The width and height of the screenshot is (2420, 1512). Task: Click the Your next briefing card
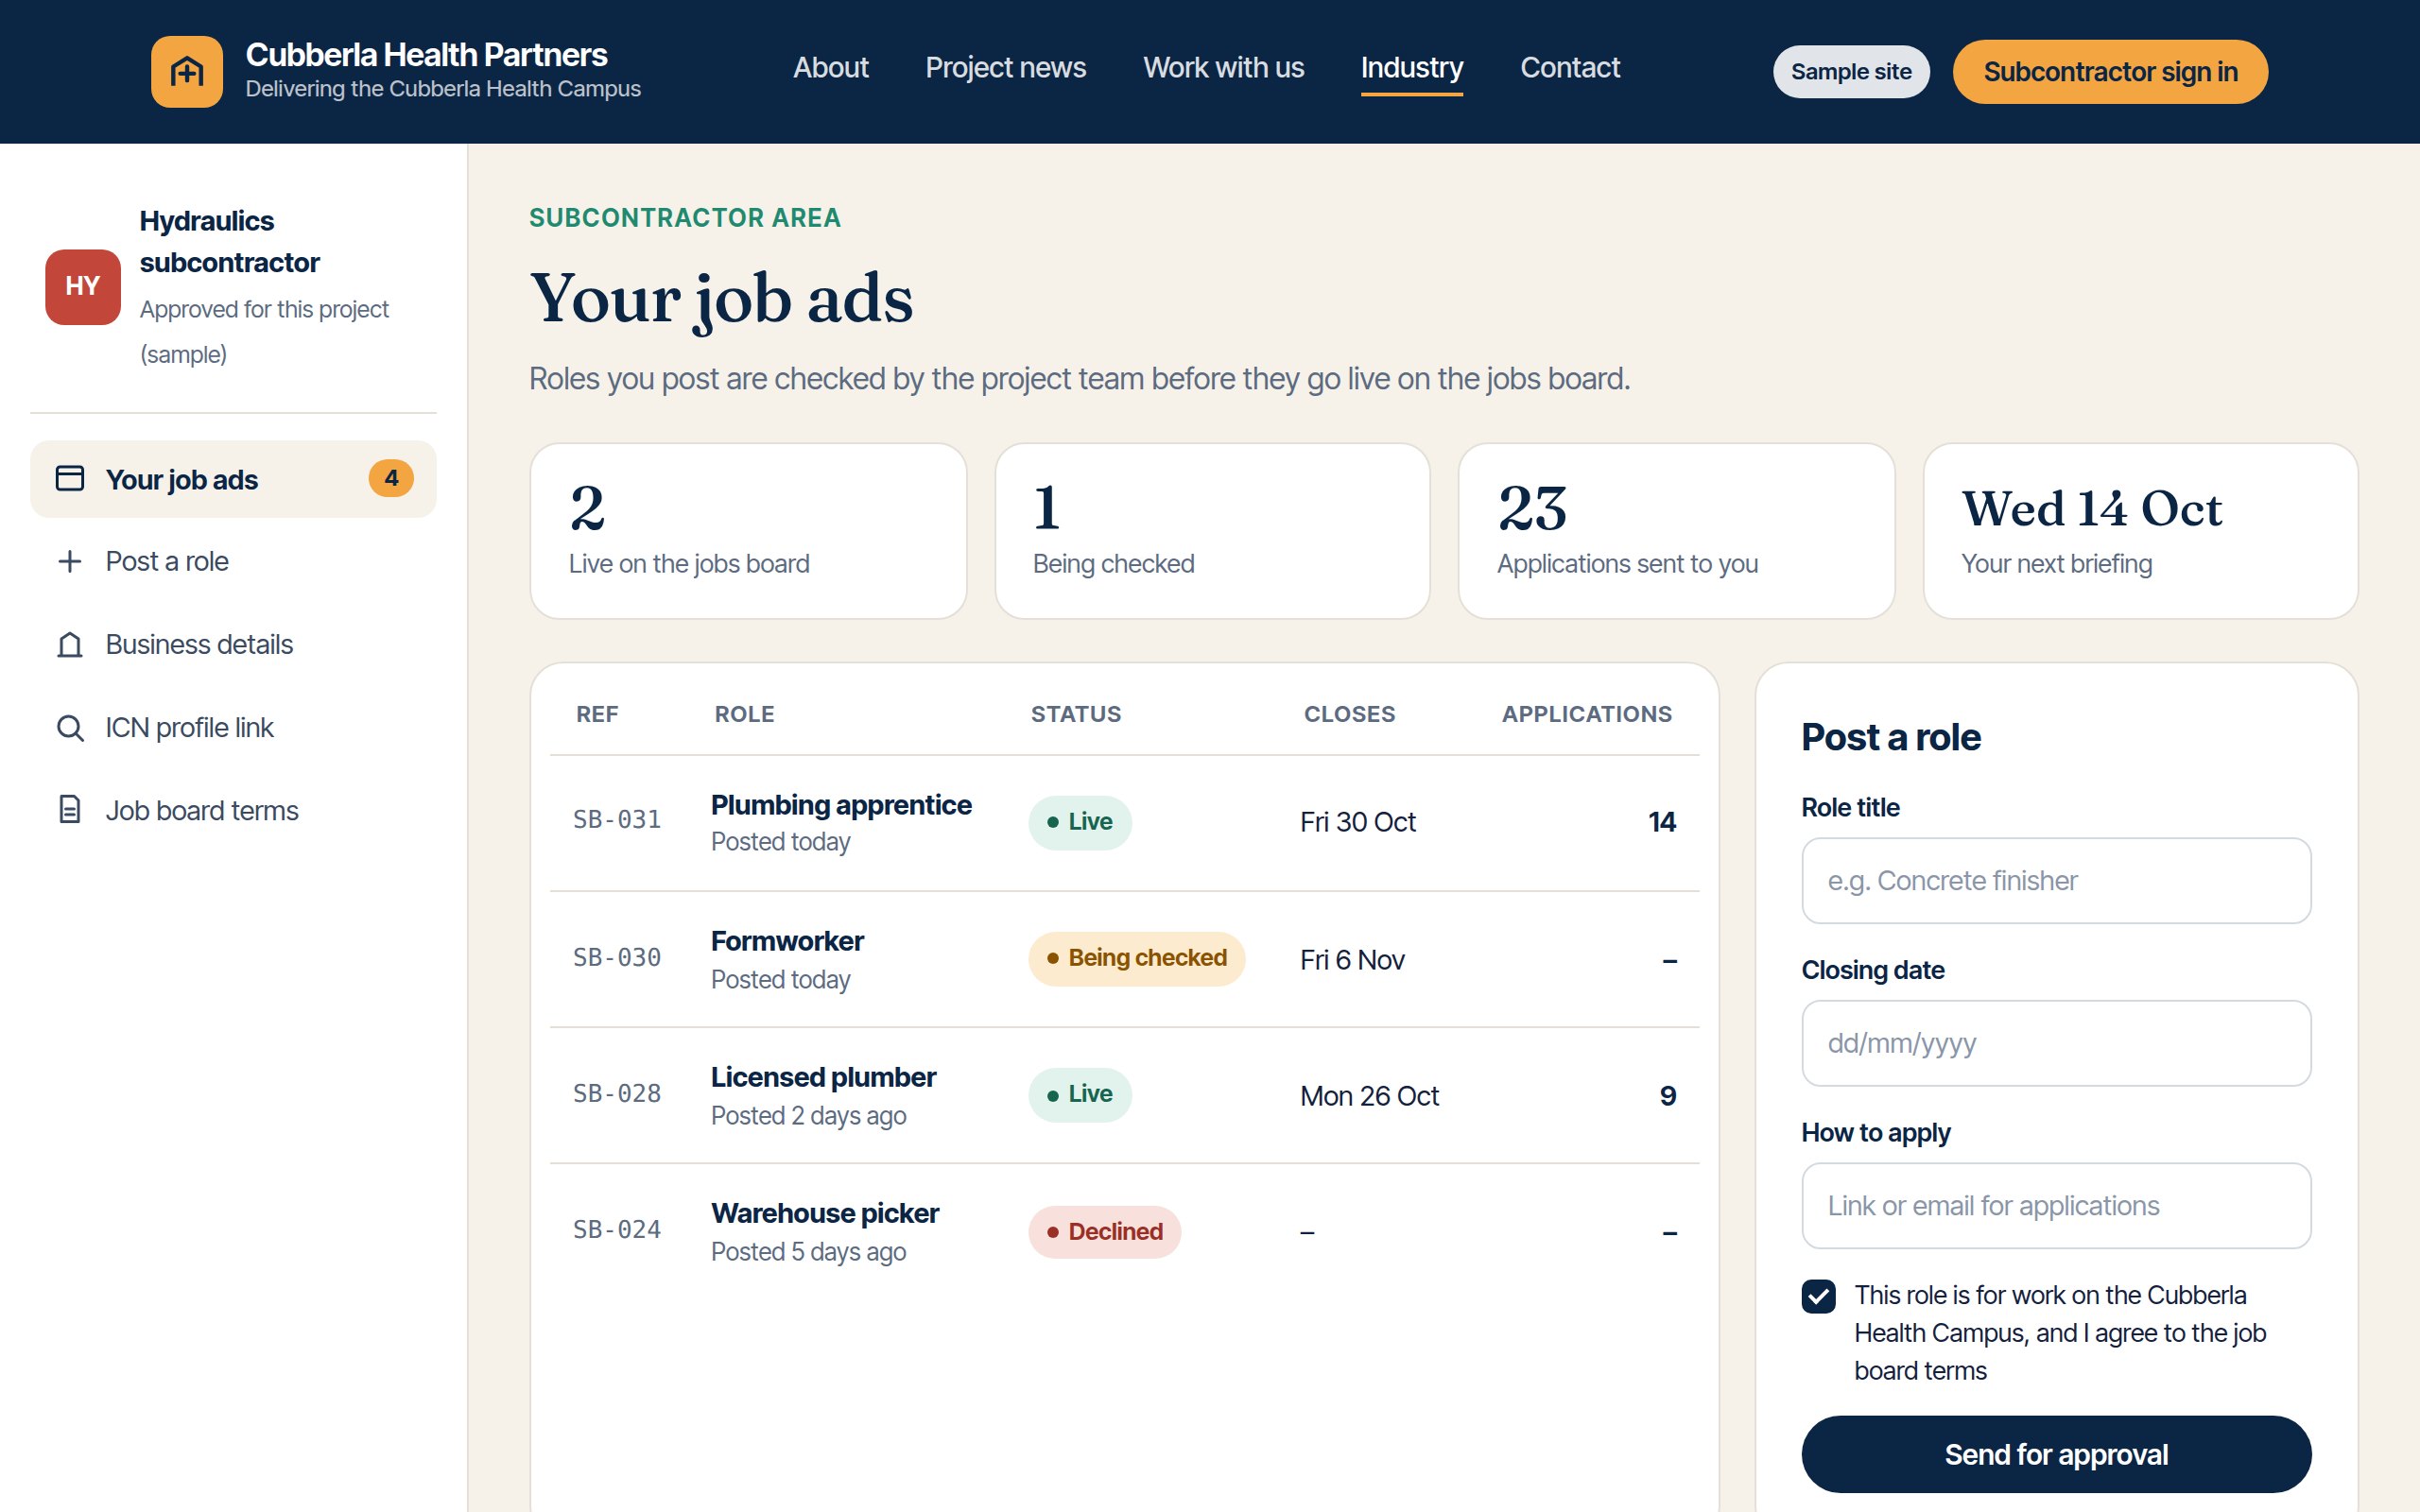(2140, 531)
